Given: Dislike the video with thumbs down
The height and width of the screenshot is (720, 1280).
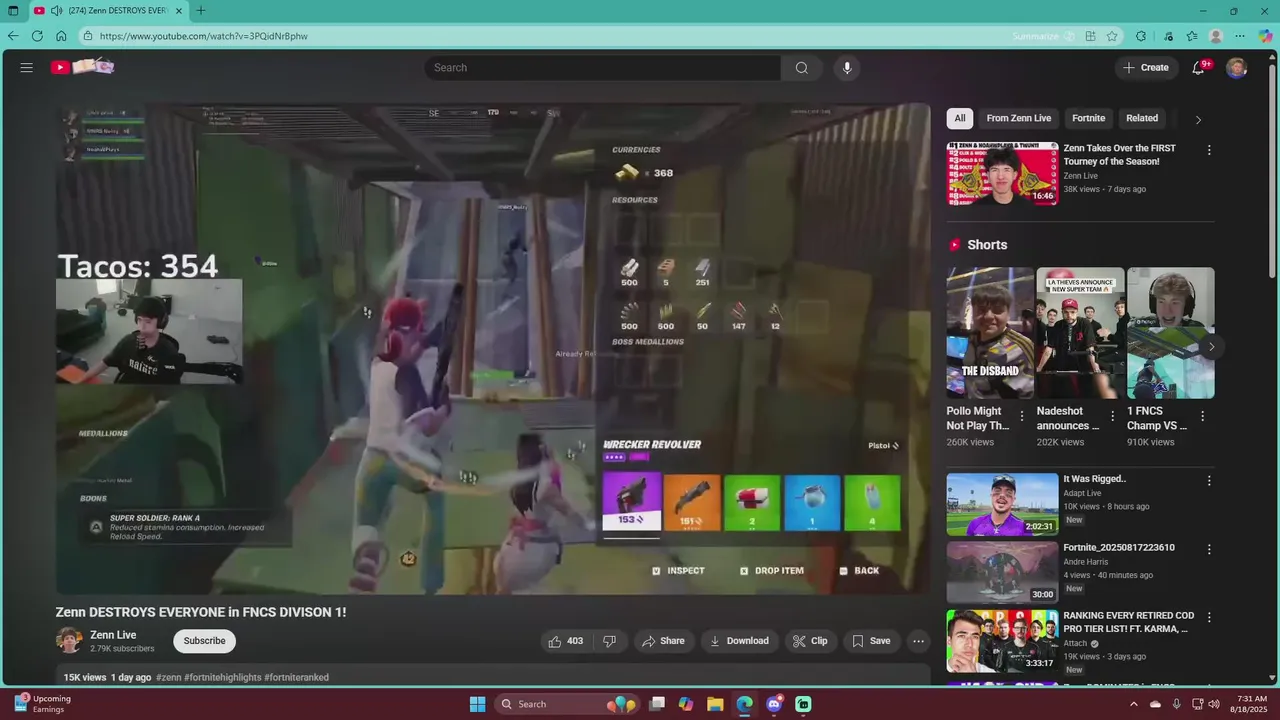Looking at the screenshot, I should [609, 641].
